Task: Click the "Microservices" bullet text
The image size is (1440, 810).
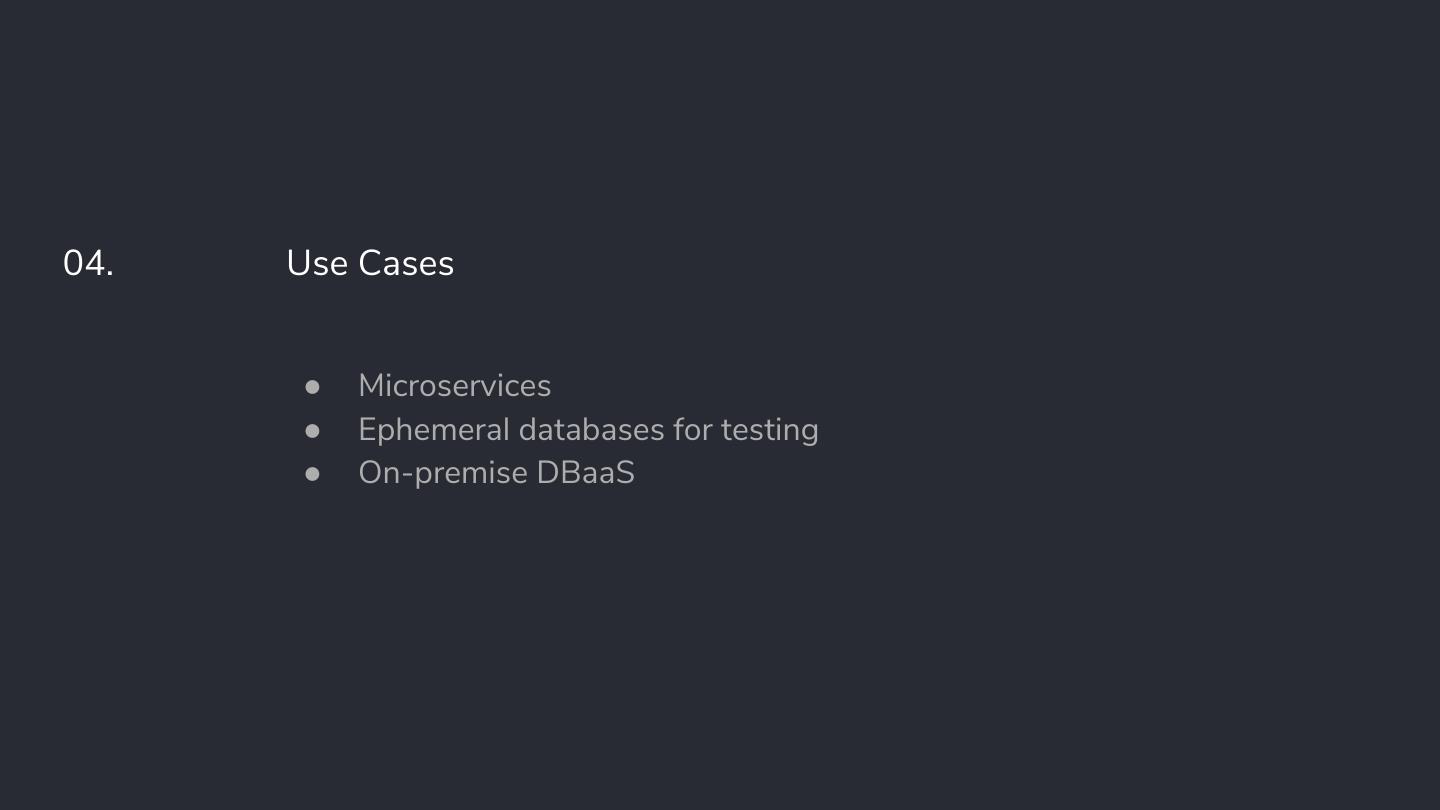Action: [454, 386]
